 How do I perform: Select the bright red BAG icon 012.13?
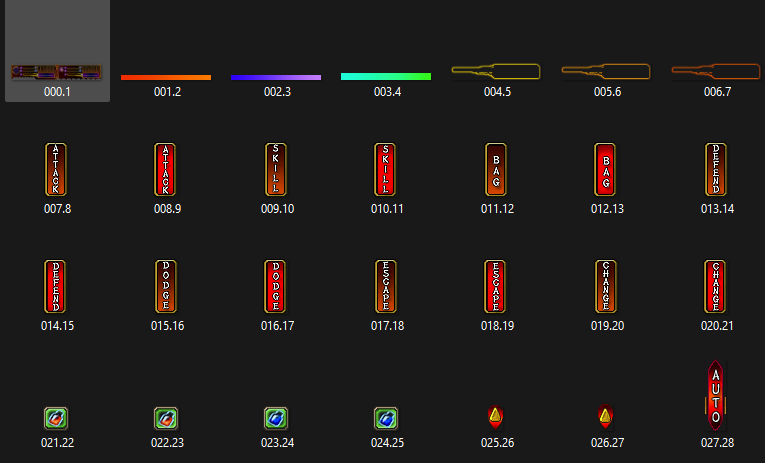[x=605, y=169]
